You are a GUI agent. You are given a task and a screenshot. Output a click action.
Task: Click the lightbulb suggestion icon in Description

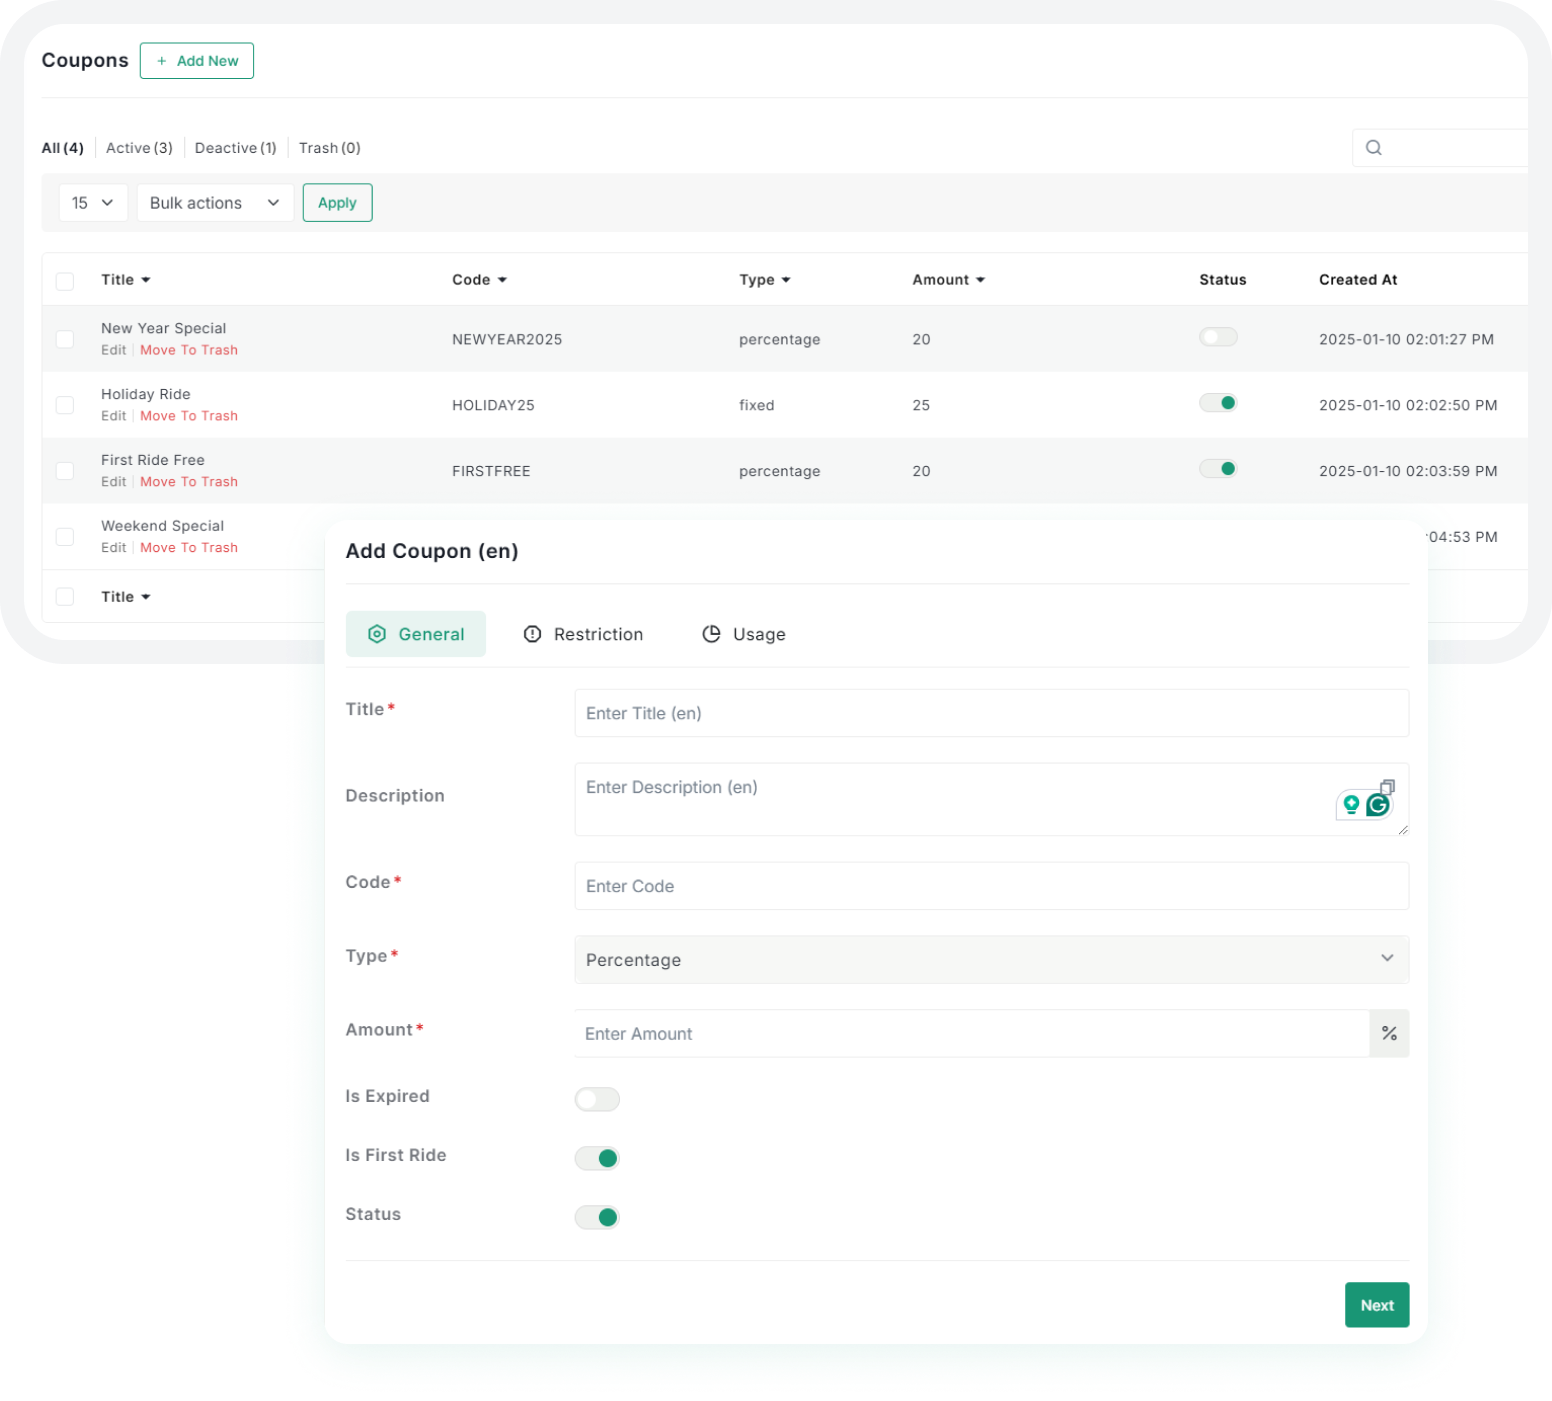pos(1351,805)
